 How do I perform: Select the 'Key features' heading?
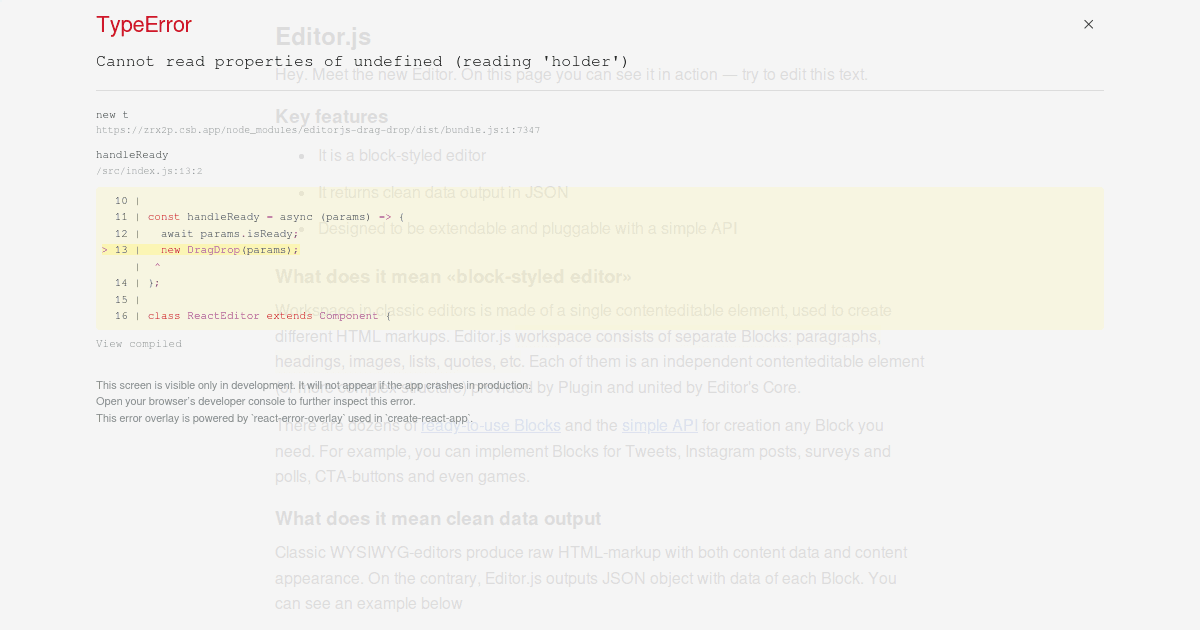[x=331, y=116]
